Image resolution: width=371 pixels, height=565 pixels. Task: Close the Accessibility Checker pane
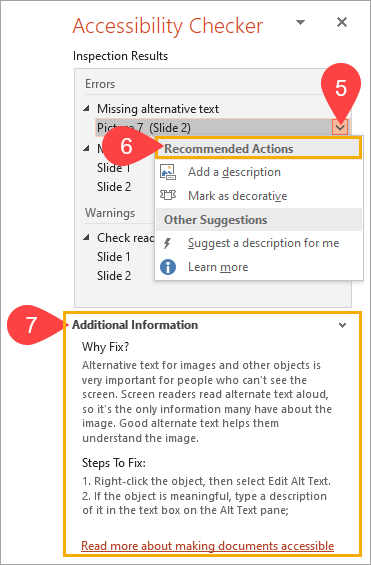click(342, 22)
